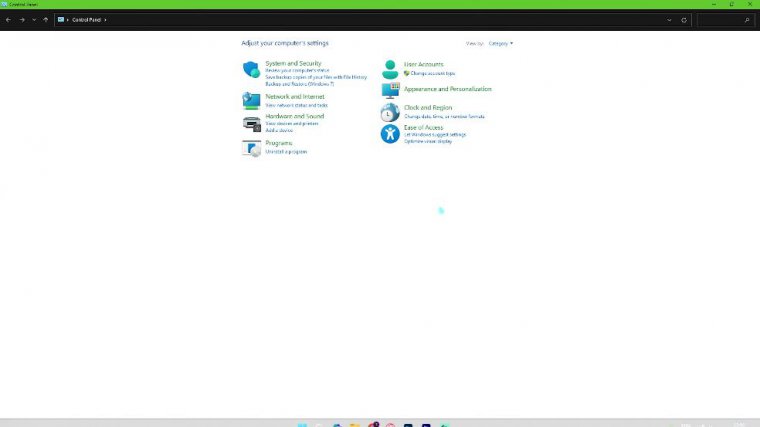Expand the address bar history dropdown
Image resolution: width=760 pixels, height=427 pixels.
tap(669, 20)
